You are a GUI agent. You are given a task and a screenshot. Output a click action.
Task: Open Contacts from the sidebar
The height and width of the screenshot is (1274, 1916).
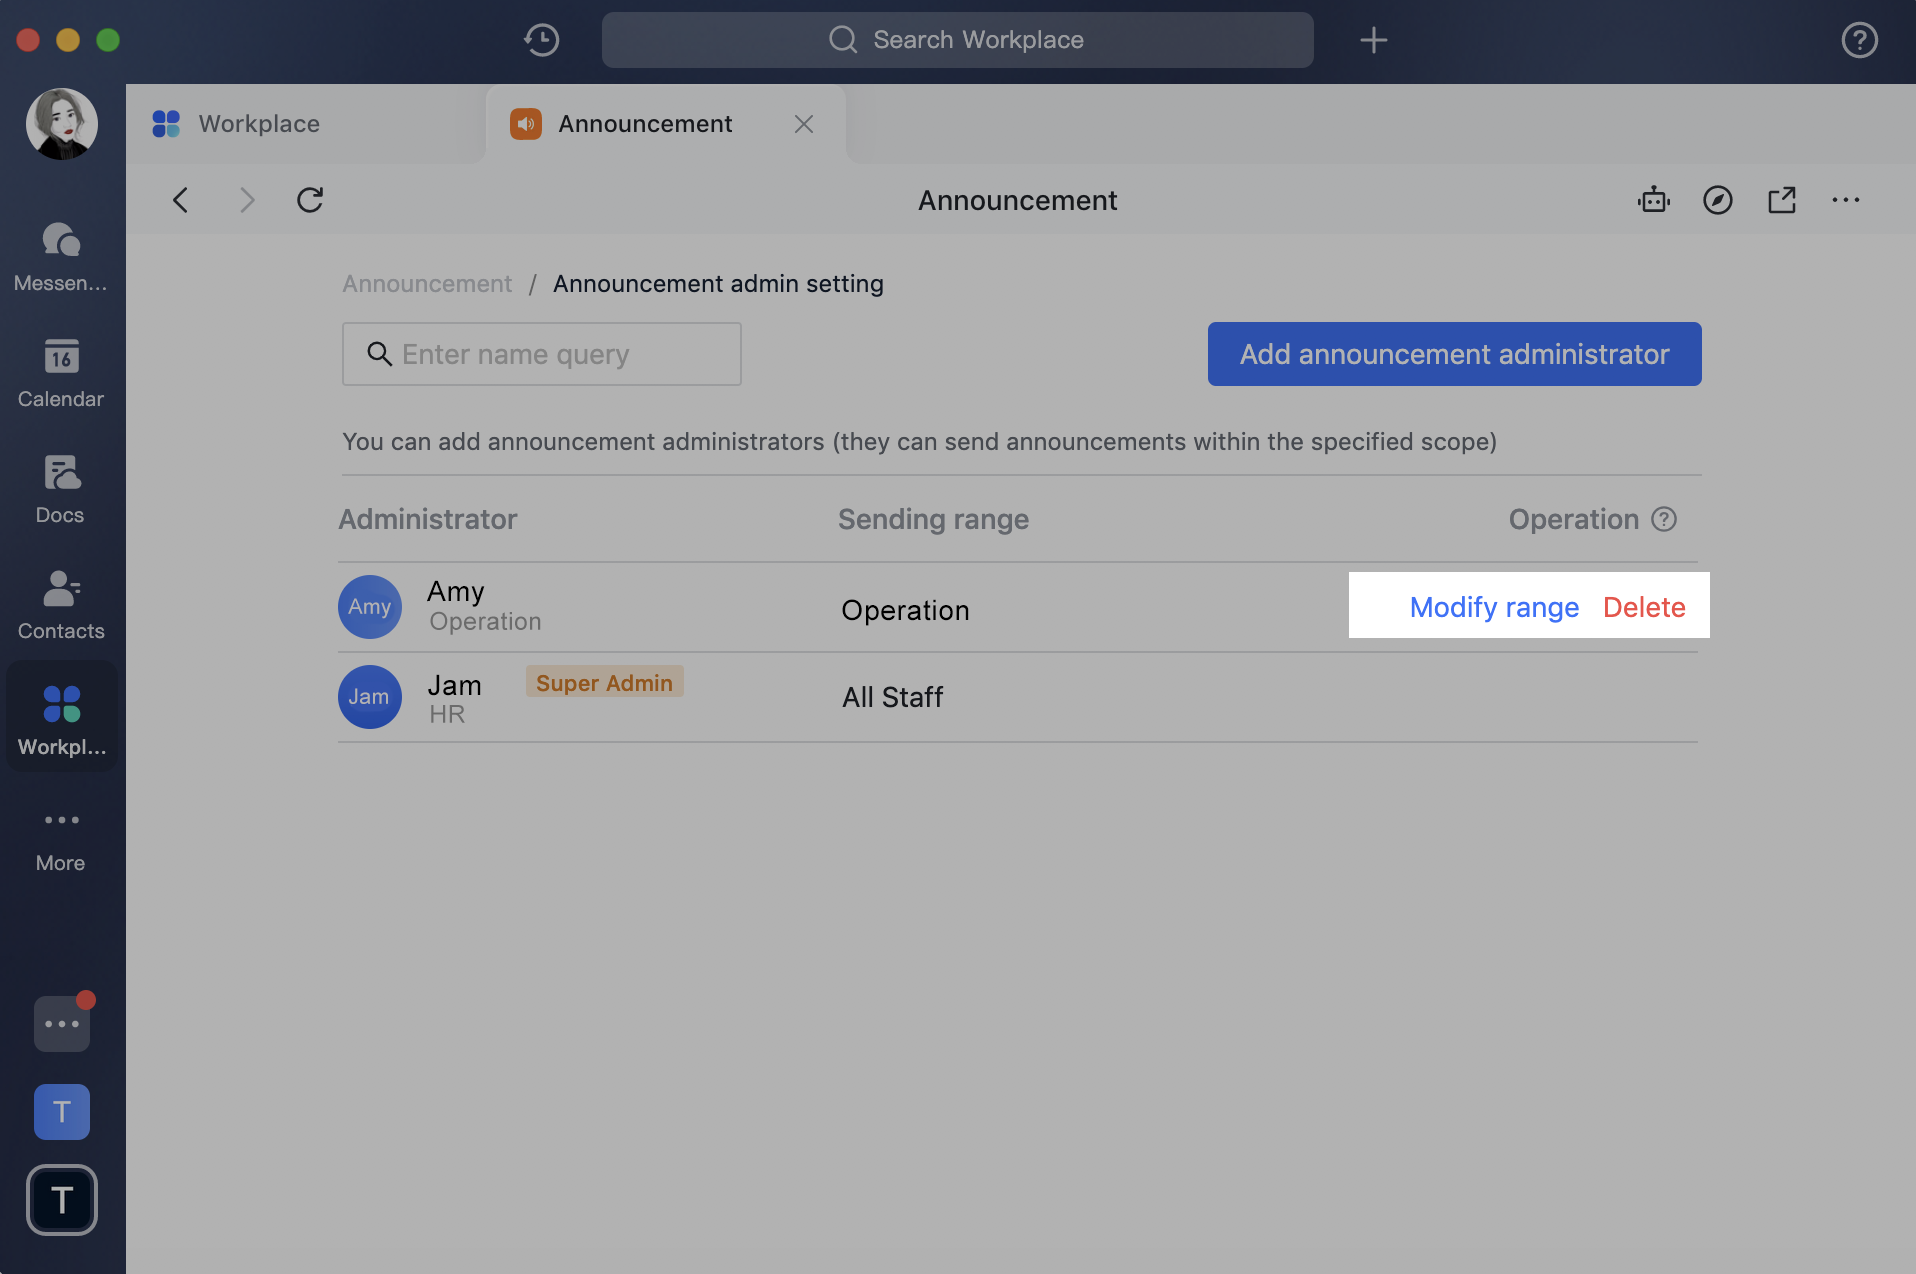coord(60,603)
